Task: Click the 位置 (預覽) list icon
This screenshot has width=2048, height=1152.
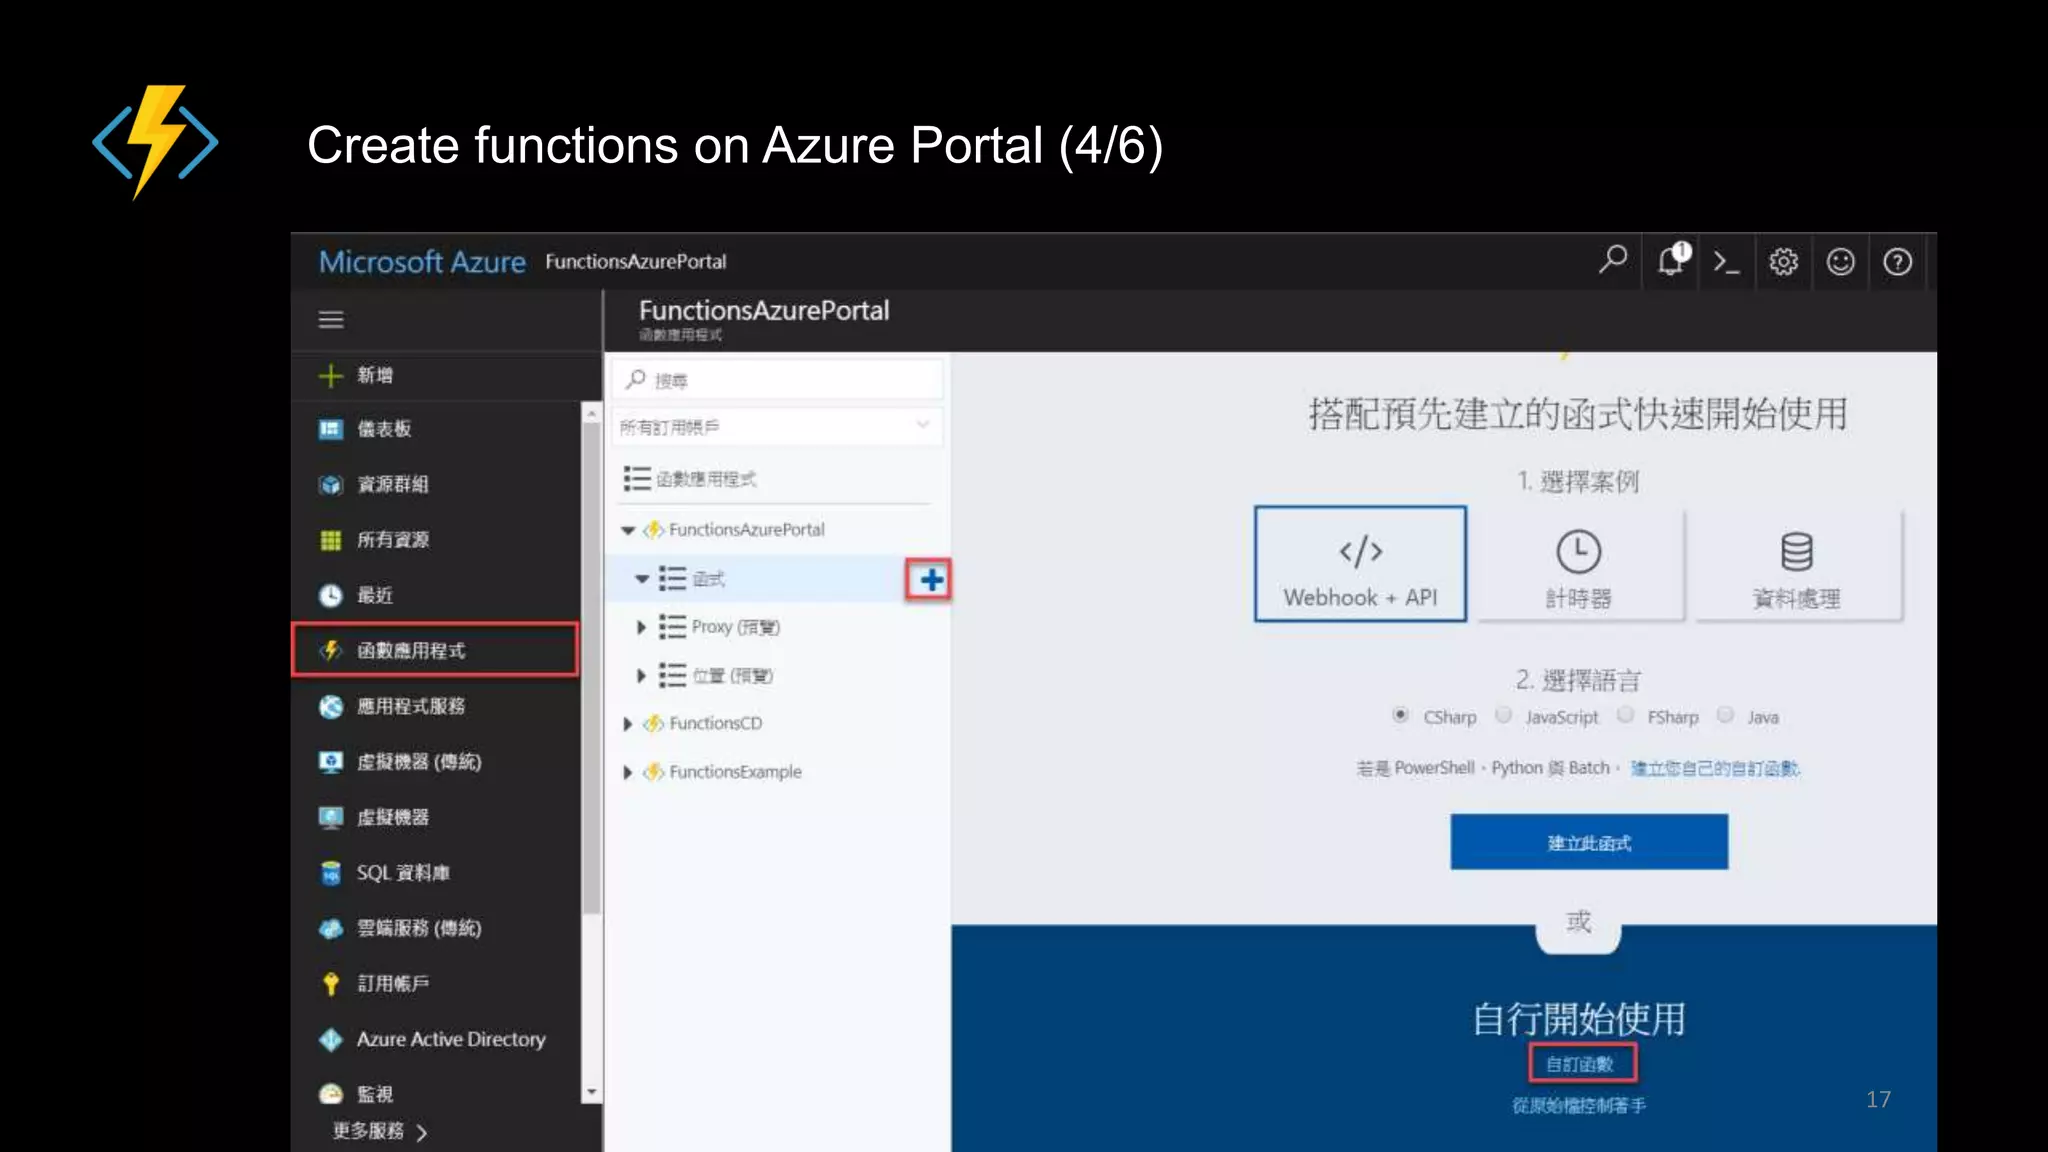Action: point(672,675)
